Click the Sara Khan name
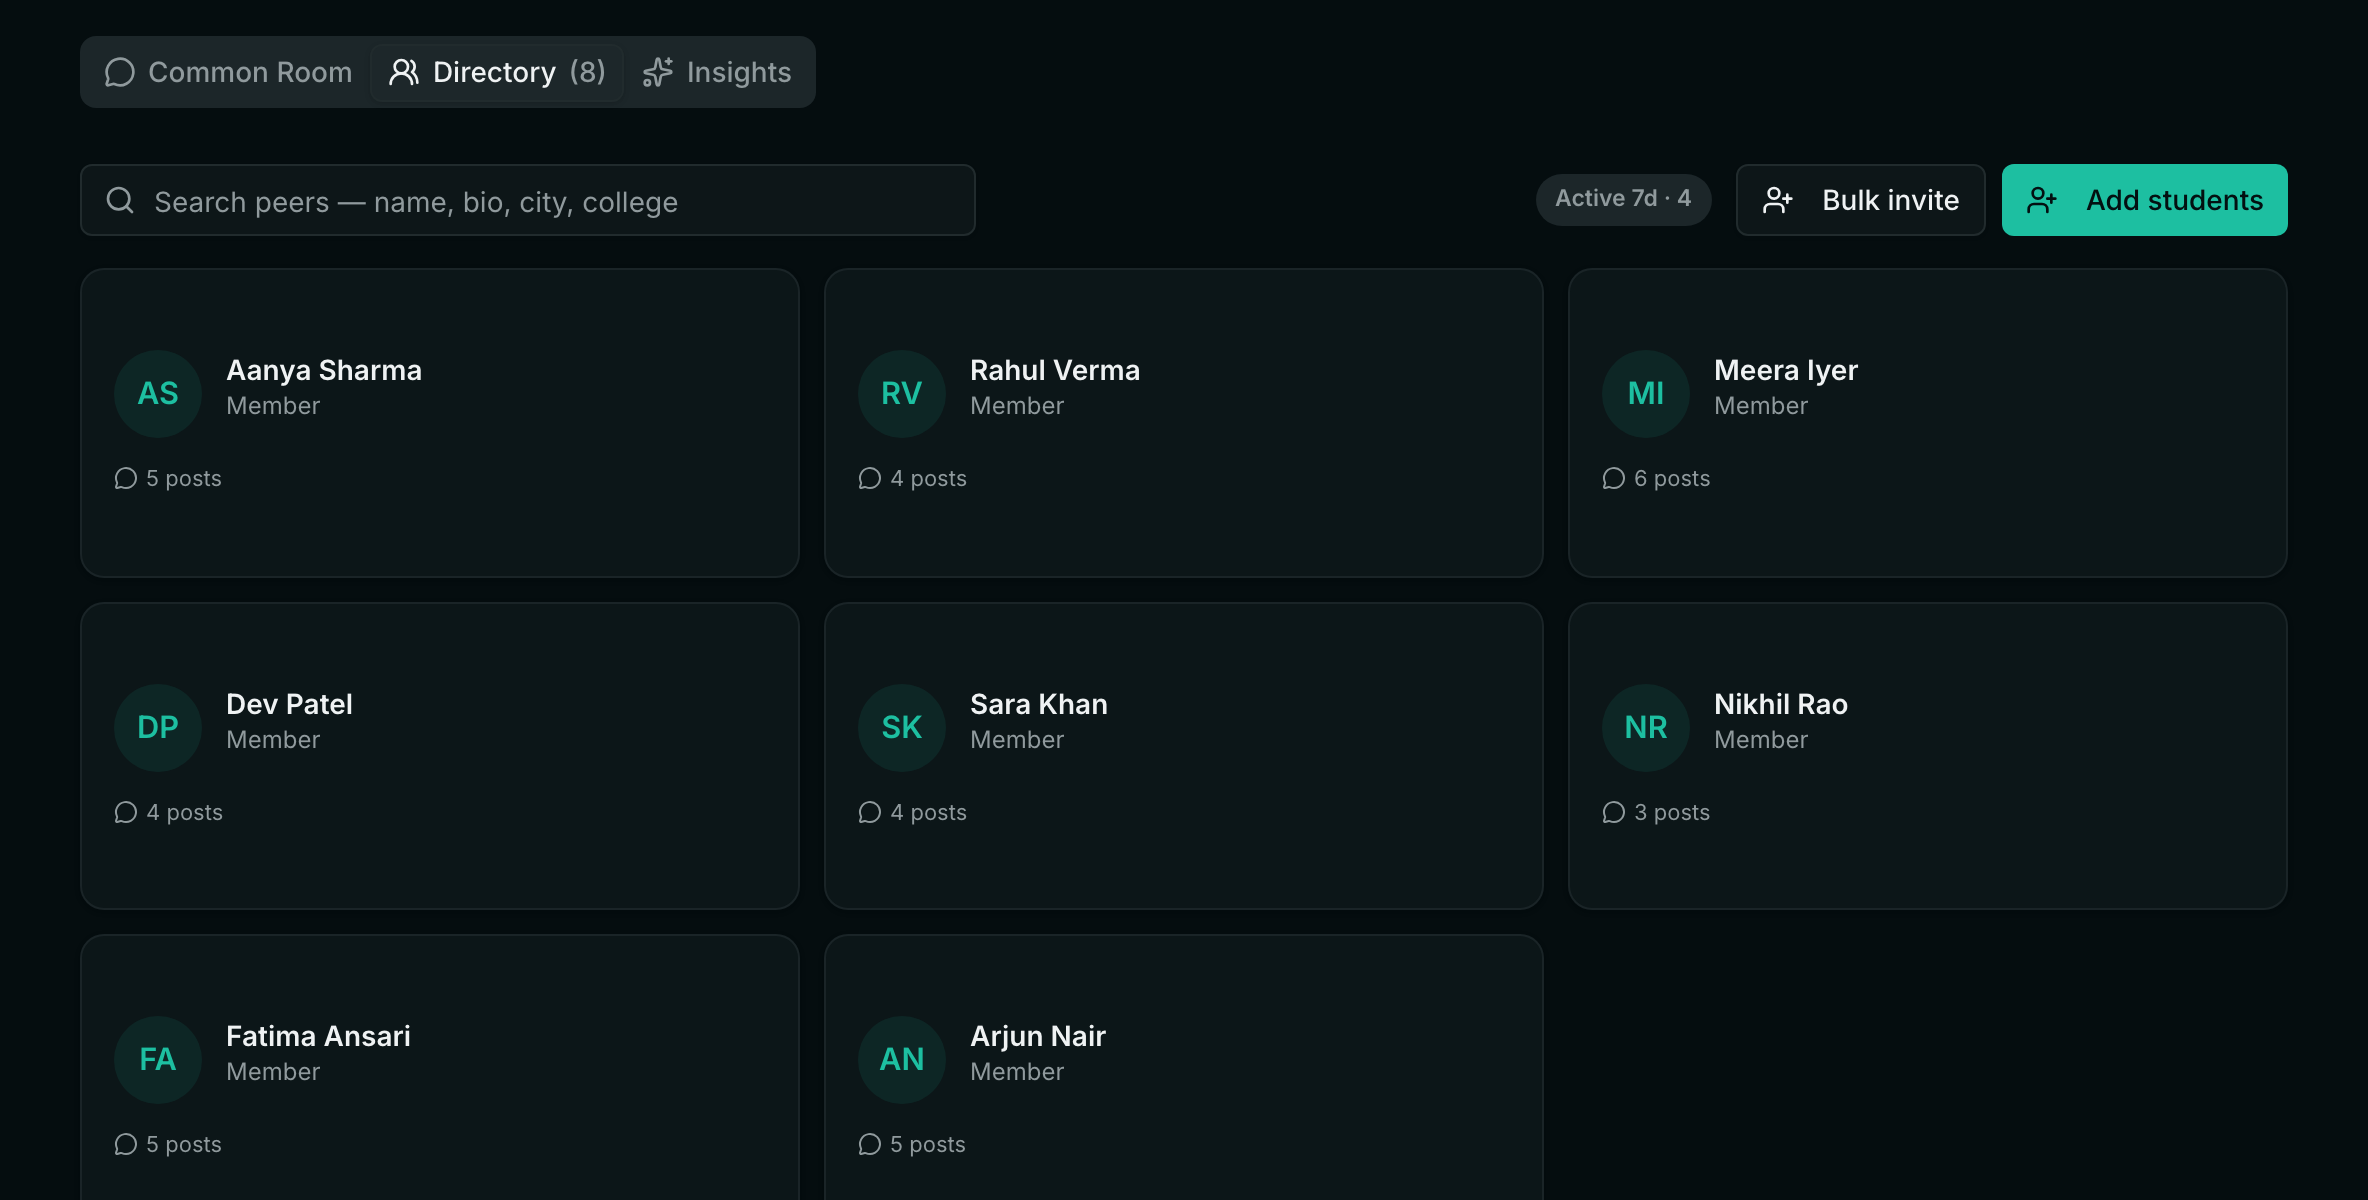This screenshot has height=1200, width=2368. click(x=1039, y=705)
